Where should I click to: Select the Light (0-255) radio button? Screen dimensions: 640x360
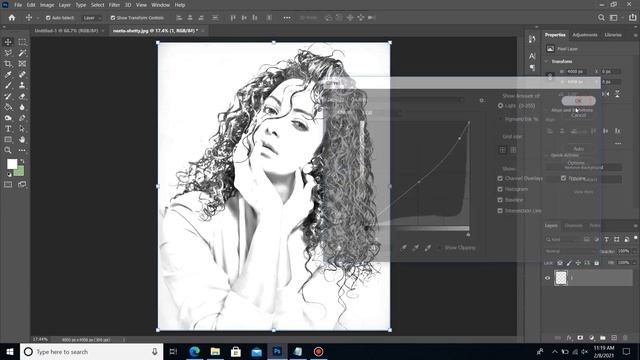pyautogui.click(x=500, y=105)
